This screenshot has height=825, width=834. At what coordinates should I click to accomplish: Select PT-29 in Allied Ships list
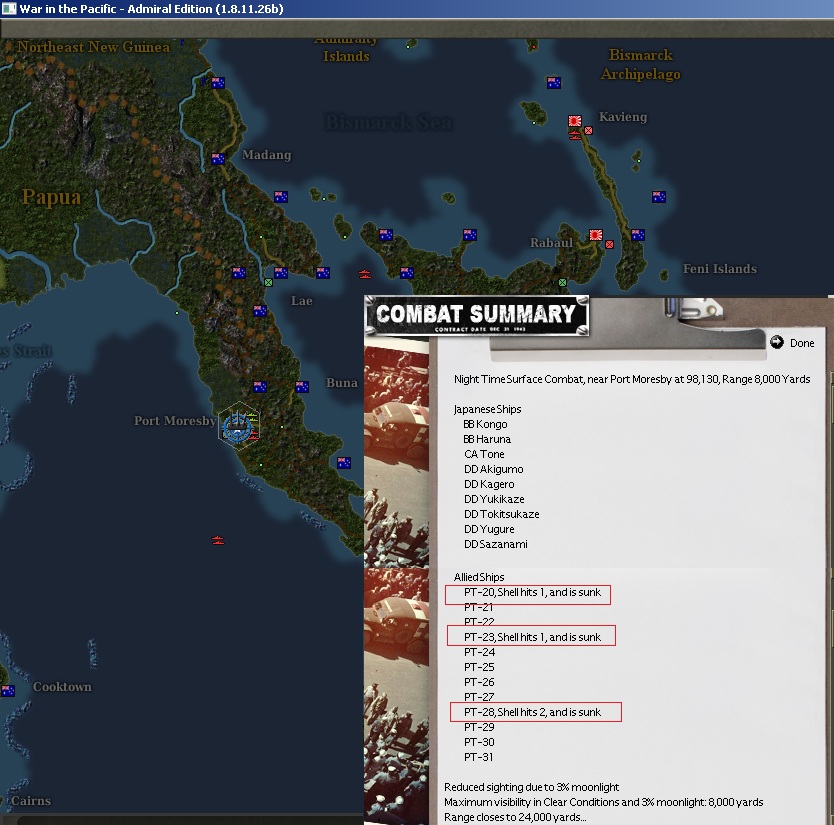pyautogui.click(x=479, y=727)
